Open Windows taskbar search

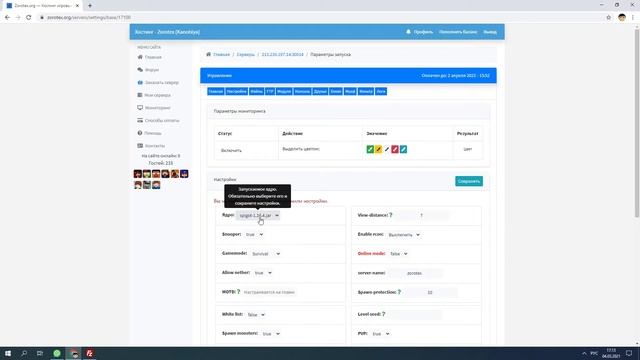pyautogui.click(x=24, y=353)
